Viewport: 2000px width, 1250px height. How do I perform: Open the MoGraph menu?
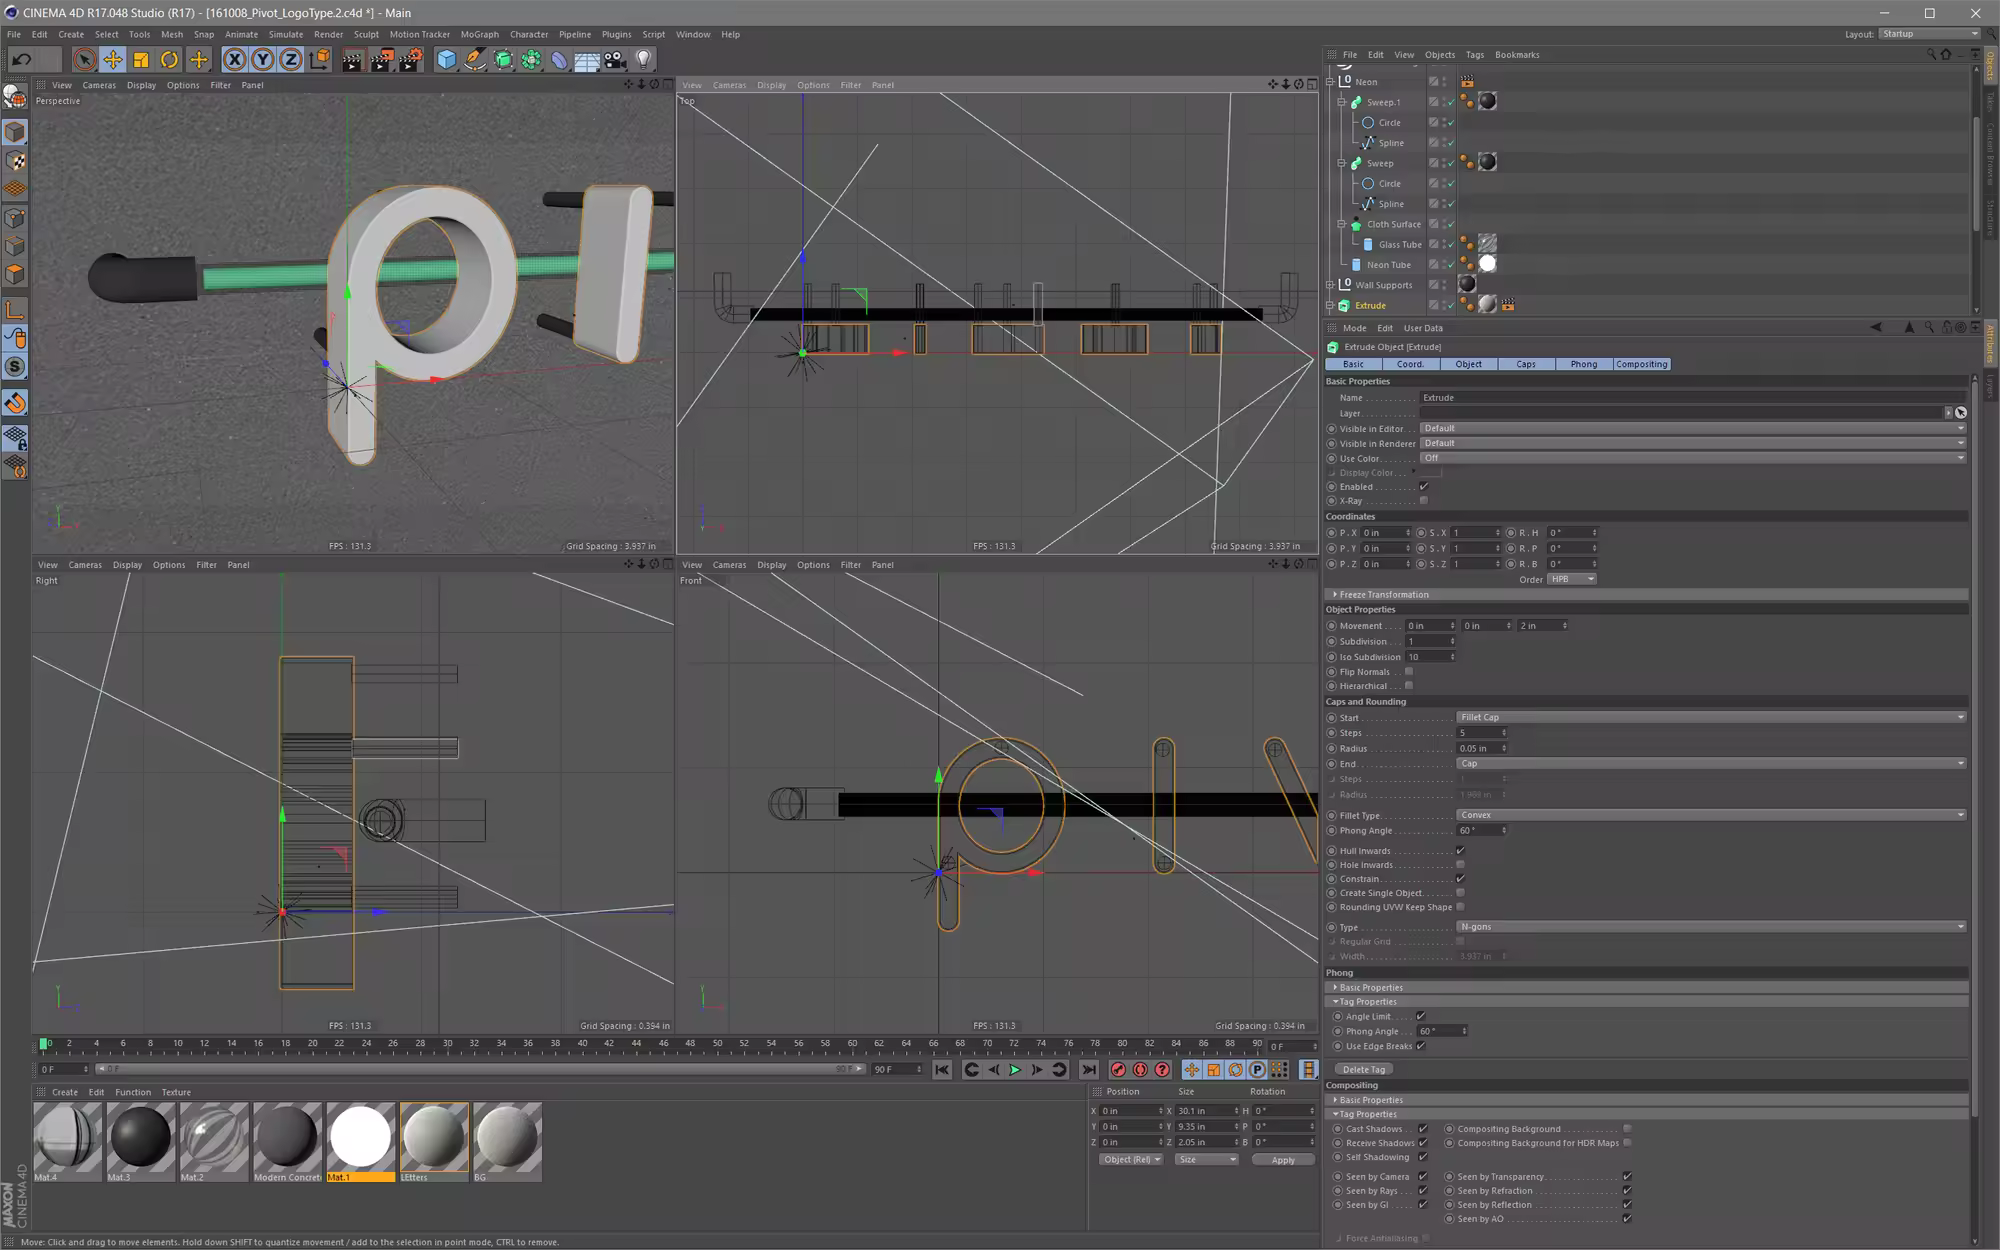tap(479, 34)
